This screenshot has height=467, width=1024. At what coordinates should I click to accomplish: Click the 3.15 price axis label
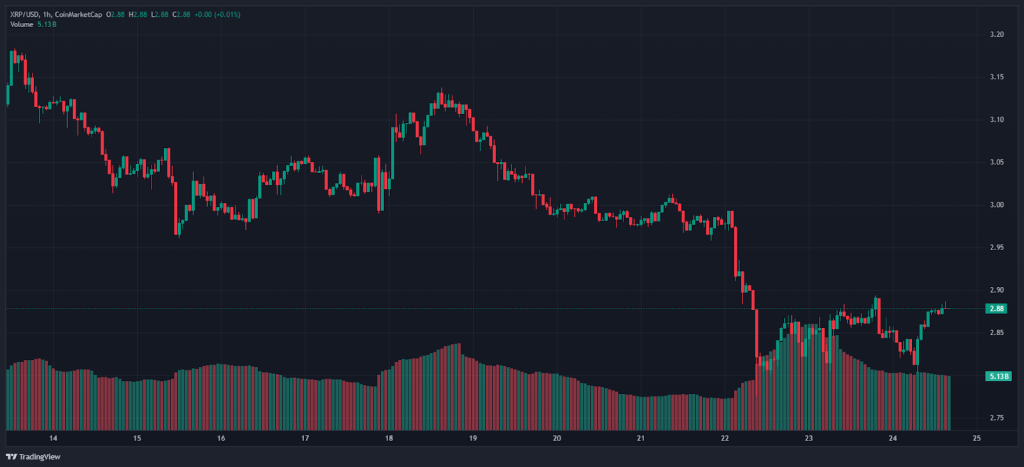(995, 78)
